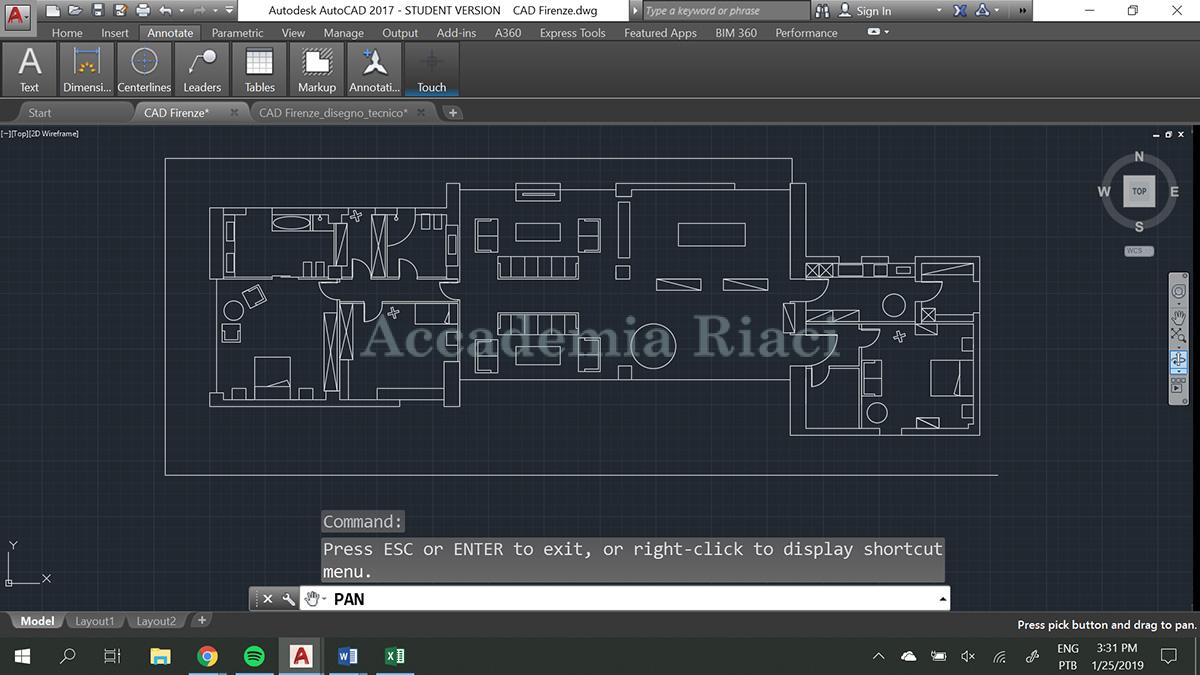Click the Save icon in quick access toolbar

(98, 10)
